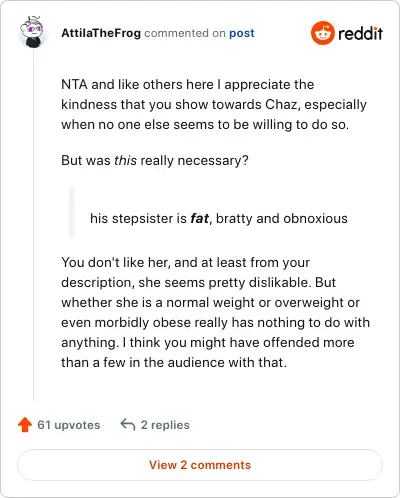The height and width of the screenshot is (498, 400).
Task: Click the paragraph starting "You don't like her"
Action: tap(215, 312)
